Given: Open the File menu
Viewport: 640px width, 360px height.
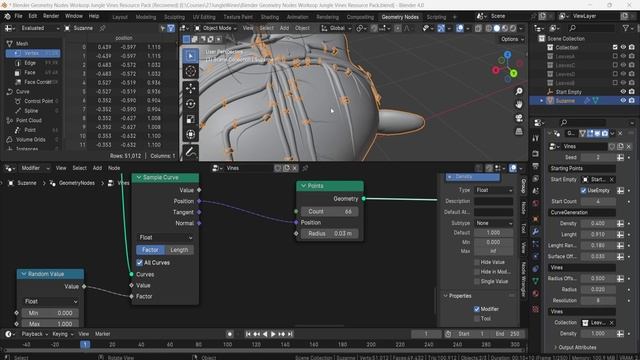Looking at the screenshot, I should click(x=18, y=16).
